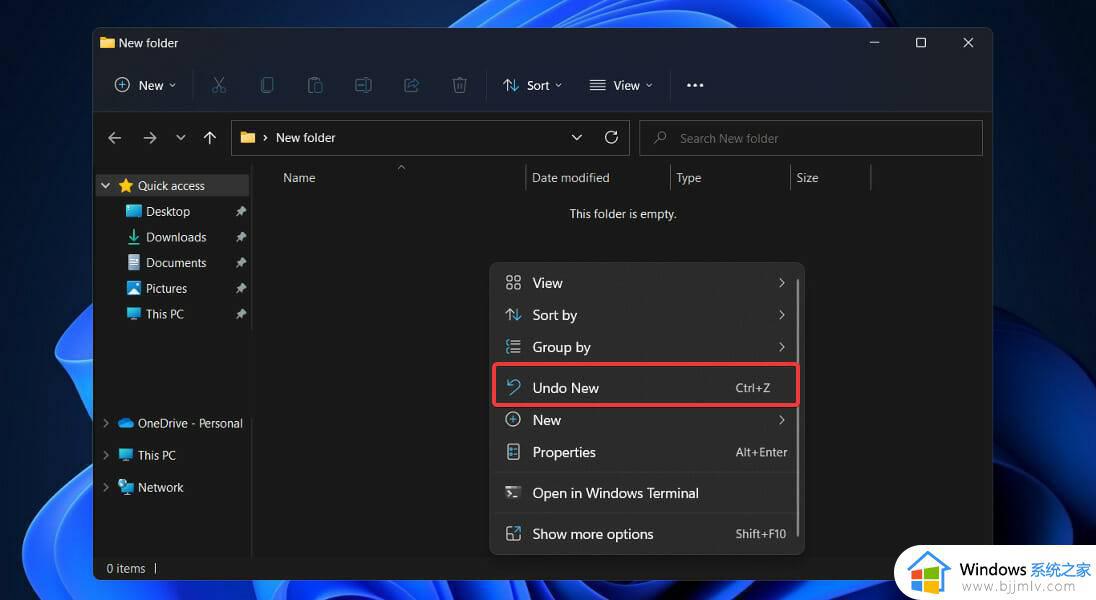Open the See more ellipsis menu
This screenshot has height=600, width=1096.
(x=695, y=85)
